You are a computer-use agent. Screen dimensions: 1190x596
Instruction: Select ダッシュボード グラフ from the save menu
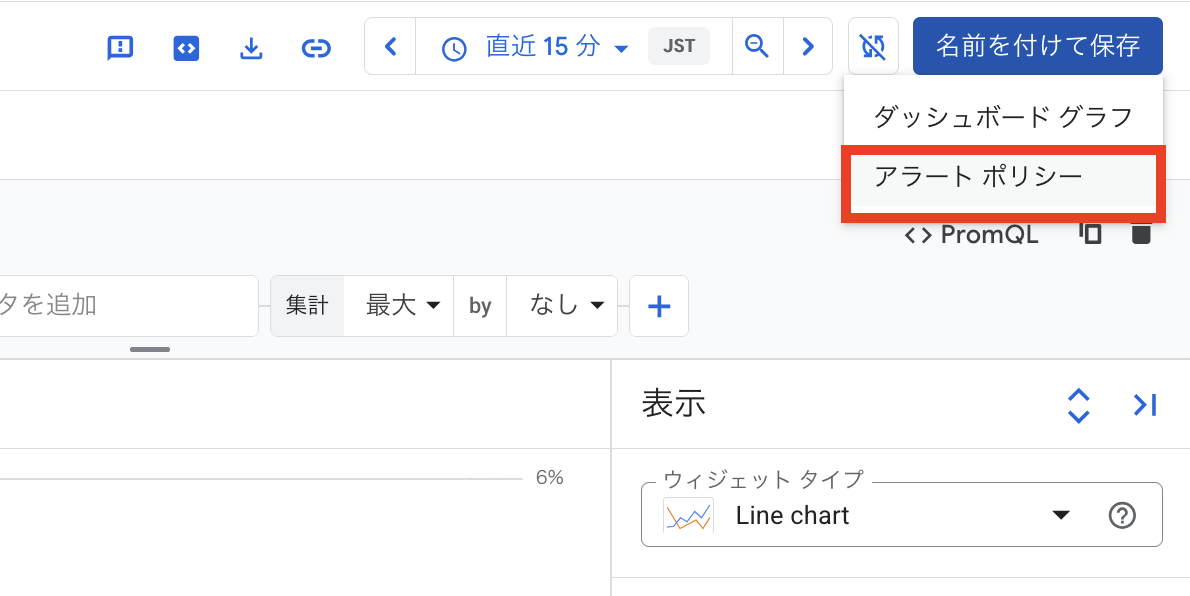click(x=1003, y=115)
